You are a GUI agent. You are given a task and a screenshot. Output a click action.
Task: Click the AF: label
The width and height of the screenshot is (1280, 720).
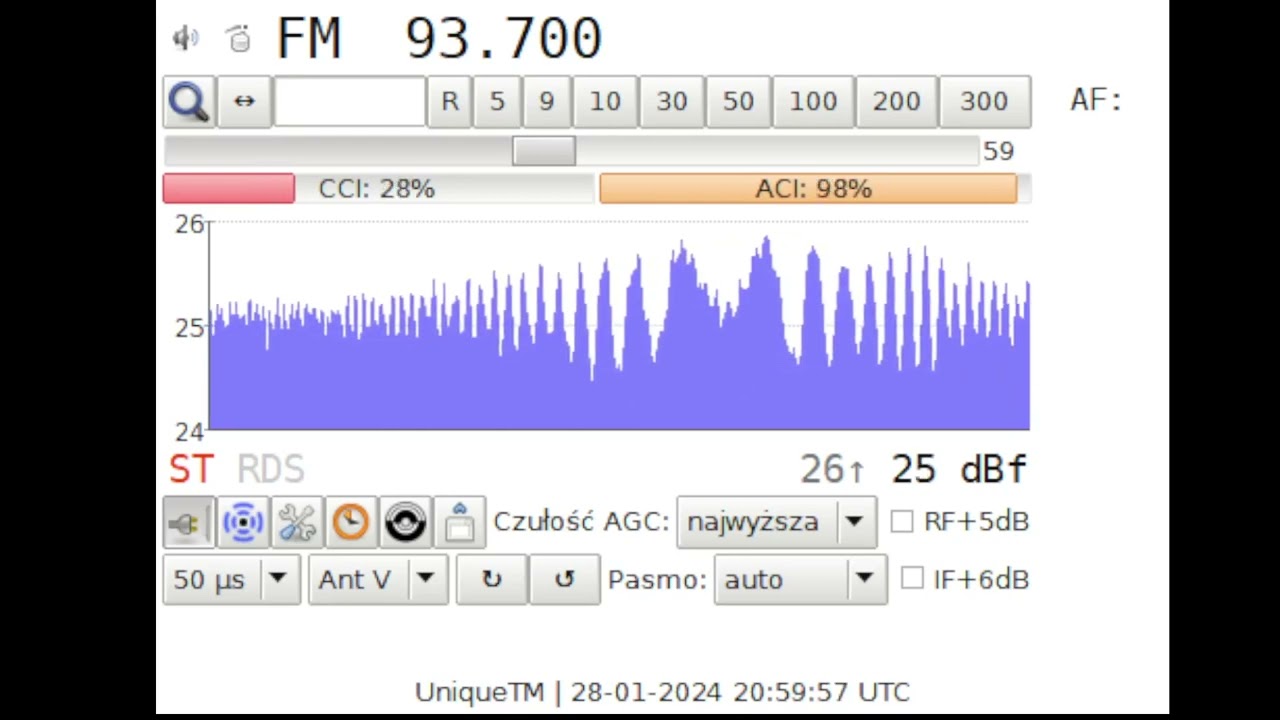point(1096,100)
